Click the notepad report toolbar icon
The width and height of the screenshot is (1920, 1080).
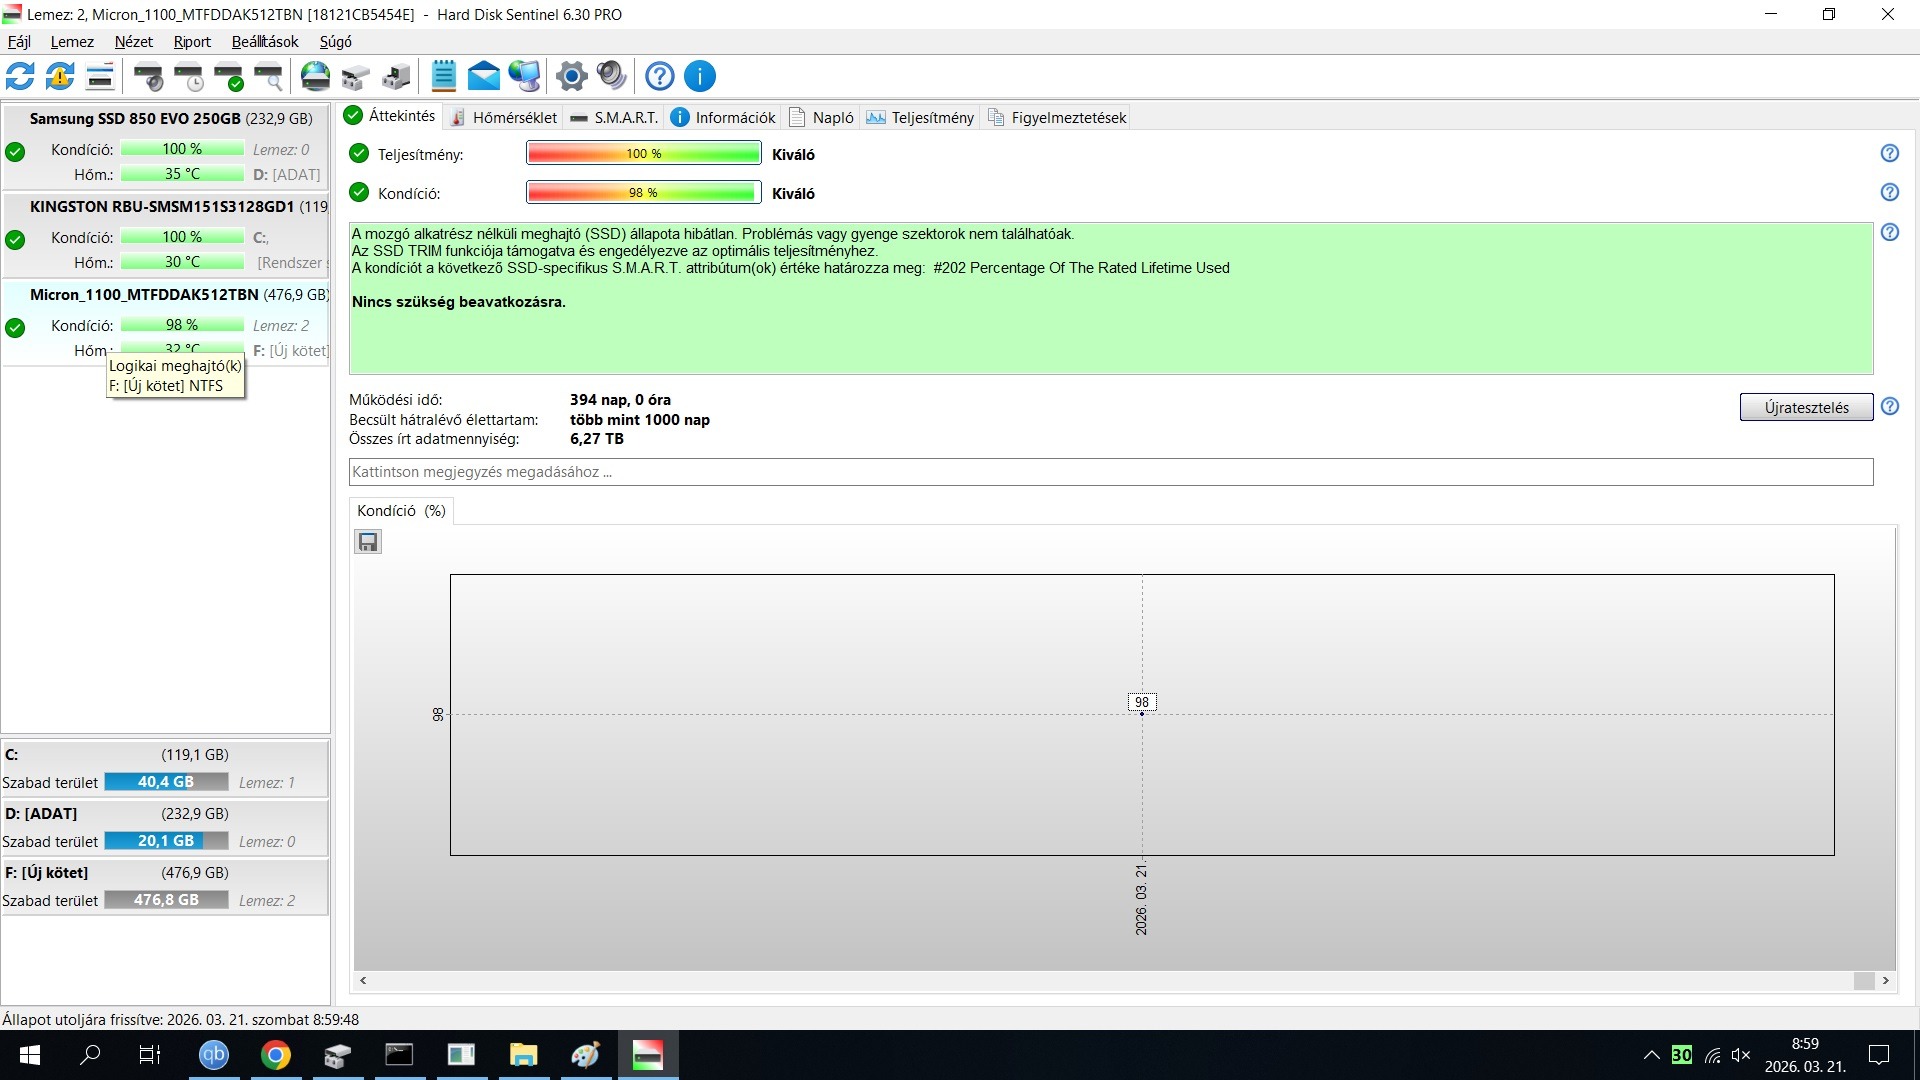[x=443, y=76]
